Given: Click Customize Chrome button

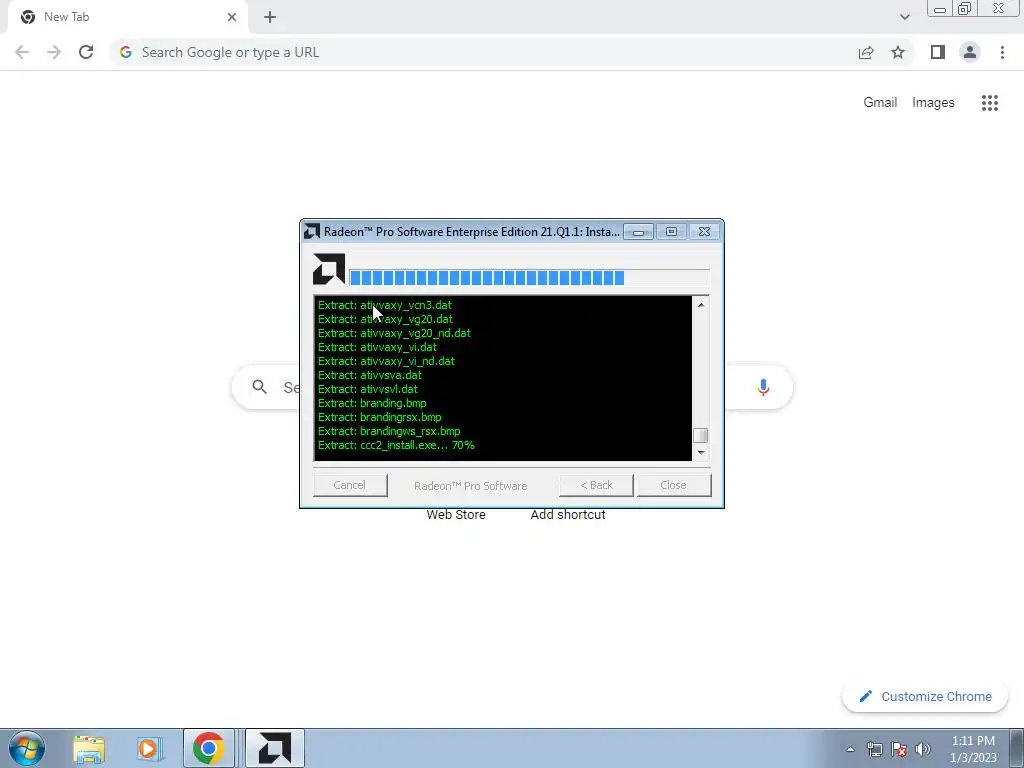Looking at the screenshot, I should 925,696.
